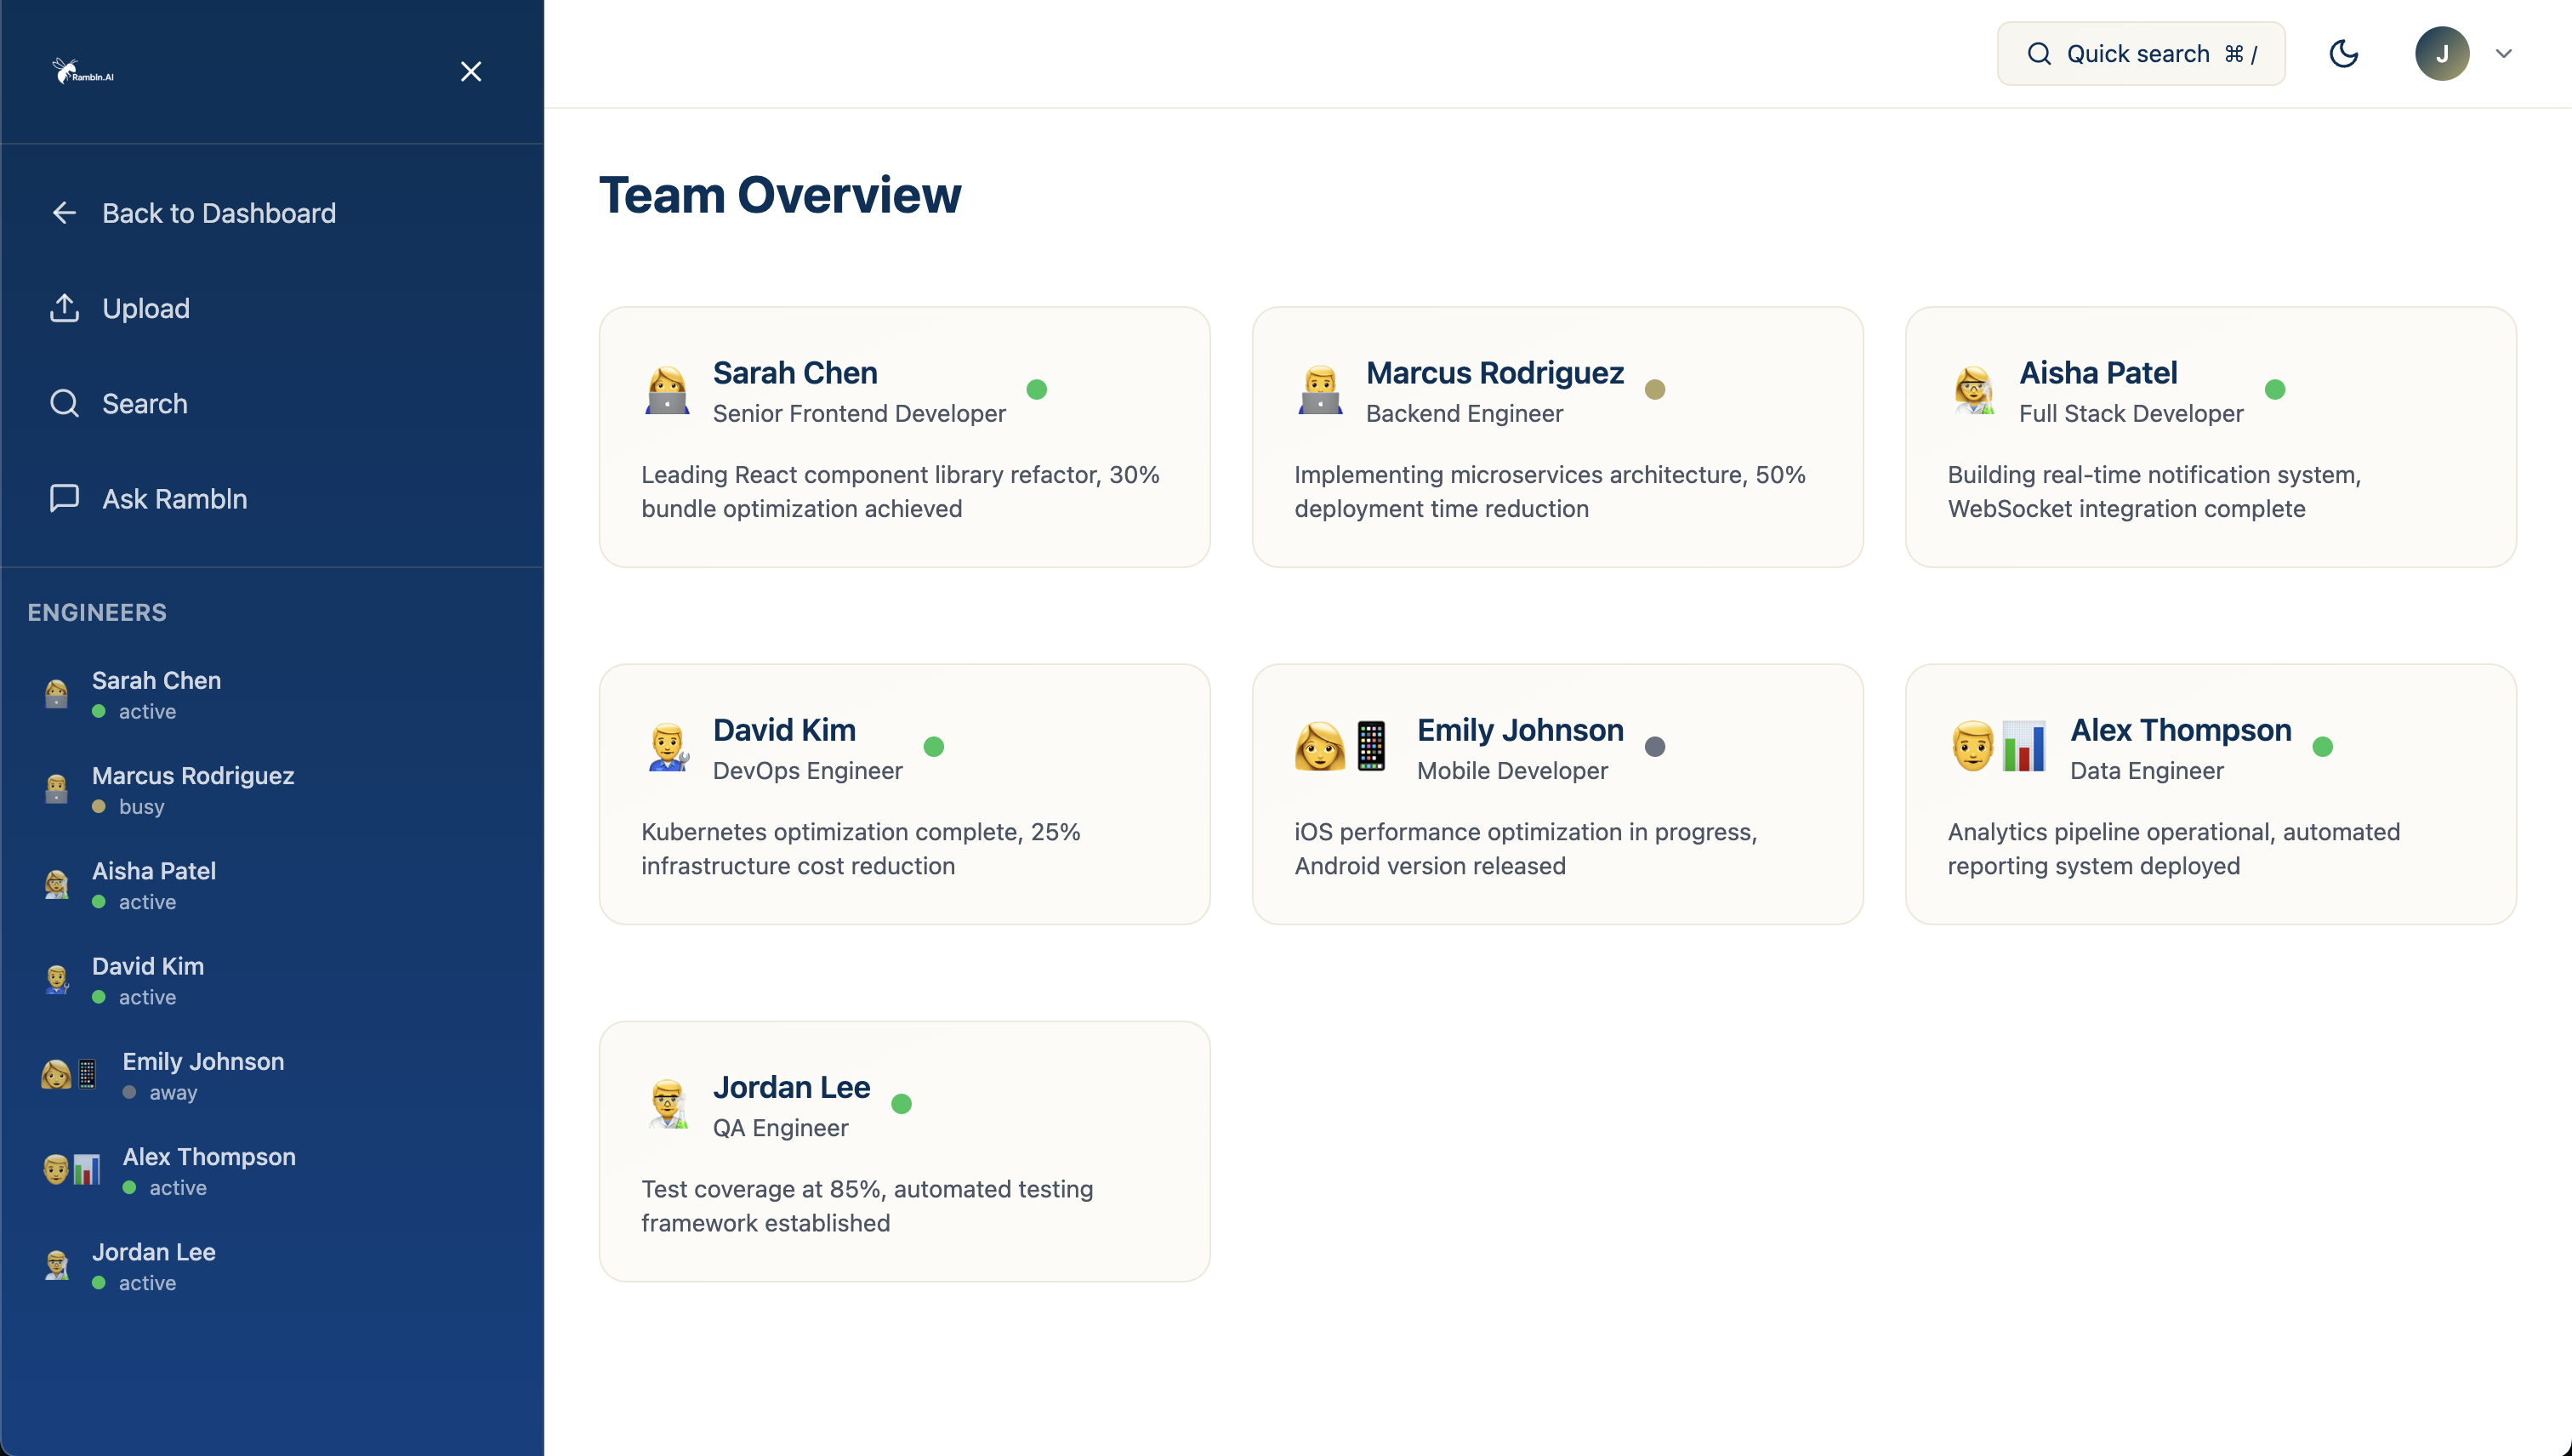Open the David Kim DevOps Engineer card
The image size is (2572, 1456).
tap(904, 794)
